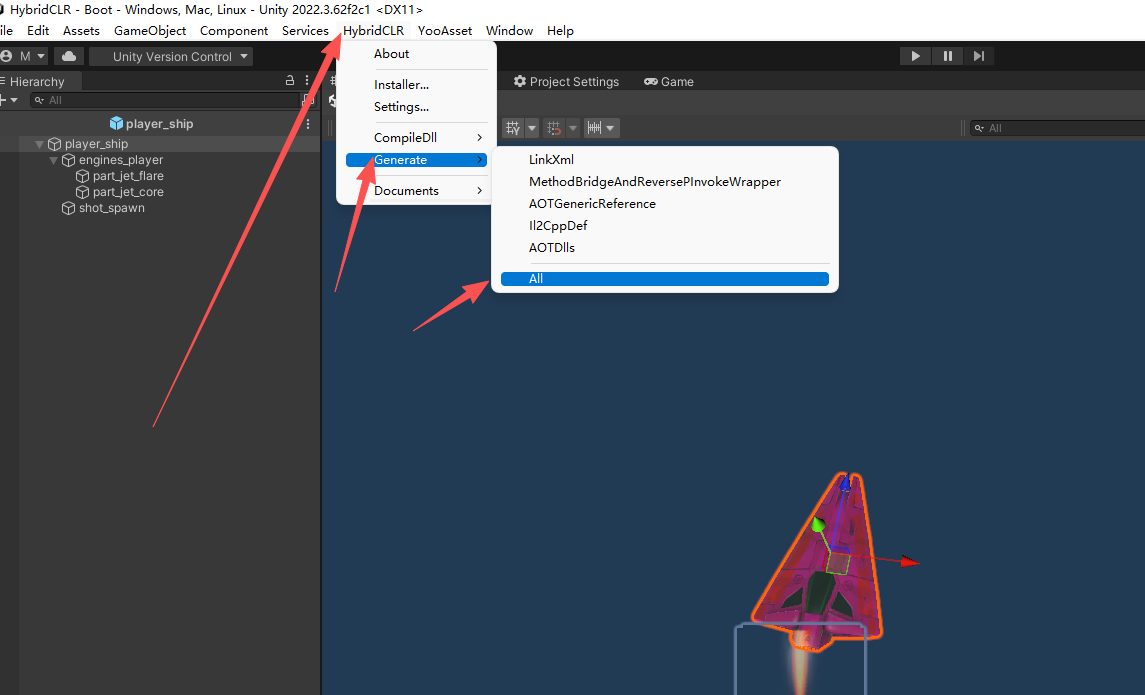Click the cube icon beside part_jet_core
This screenshot has width=1145, height=695.
83,192
